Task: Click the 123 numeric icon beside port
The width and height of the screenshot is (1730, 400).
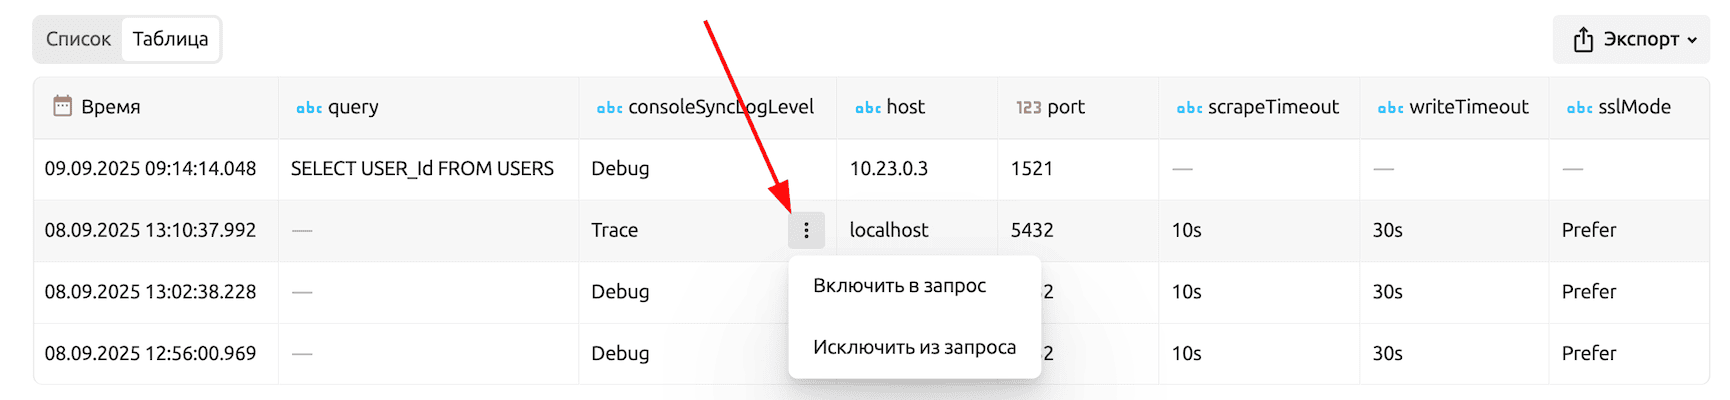Action: point(1028,108)
